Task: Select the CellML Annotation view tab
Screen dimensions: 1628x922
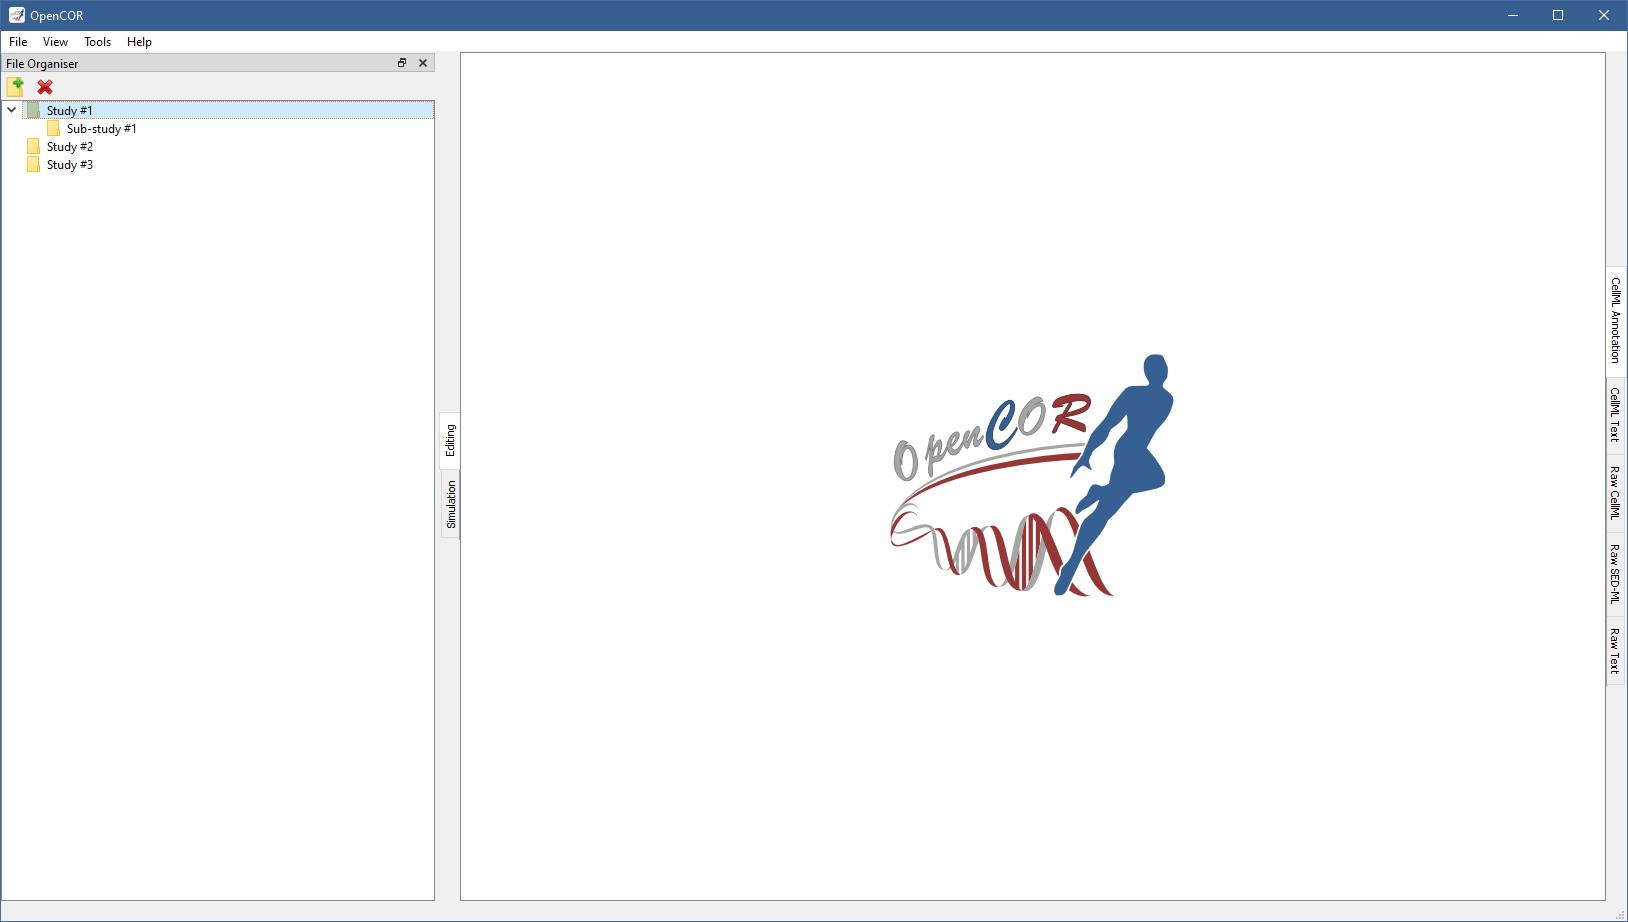Action: click(1615, 320)
